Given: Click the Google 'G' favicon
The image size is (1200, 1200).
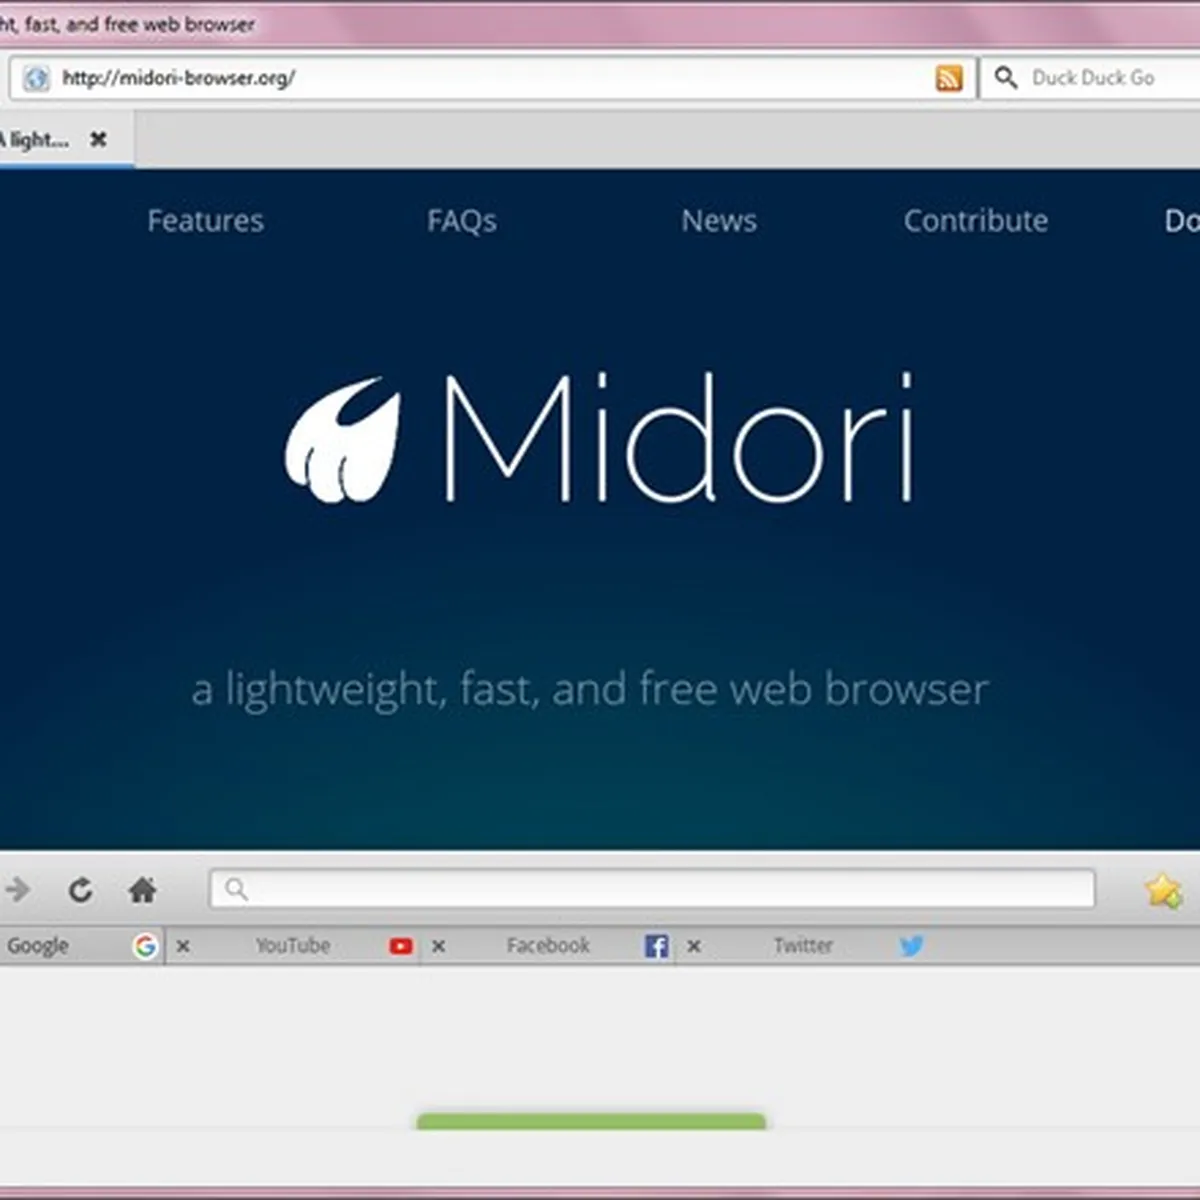Looking at the screenshot, I should click(x=145, y=946).
